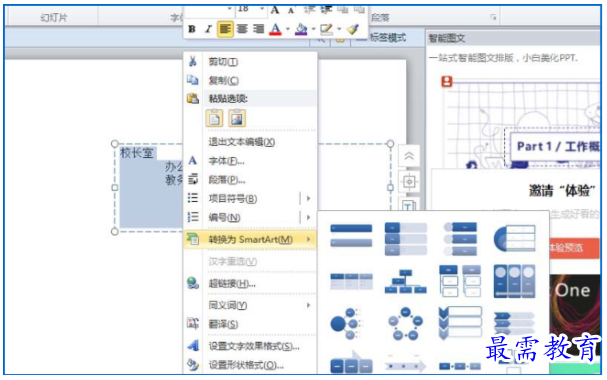
Task: Click the bullets list icon beside 项目符号
Action: pyautogui.click(x=193, y=198)
